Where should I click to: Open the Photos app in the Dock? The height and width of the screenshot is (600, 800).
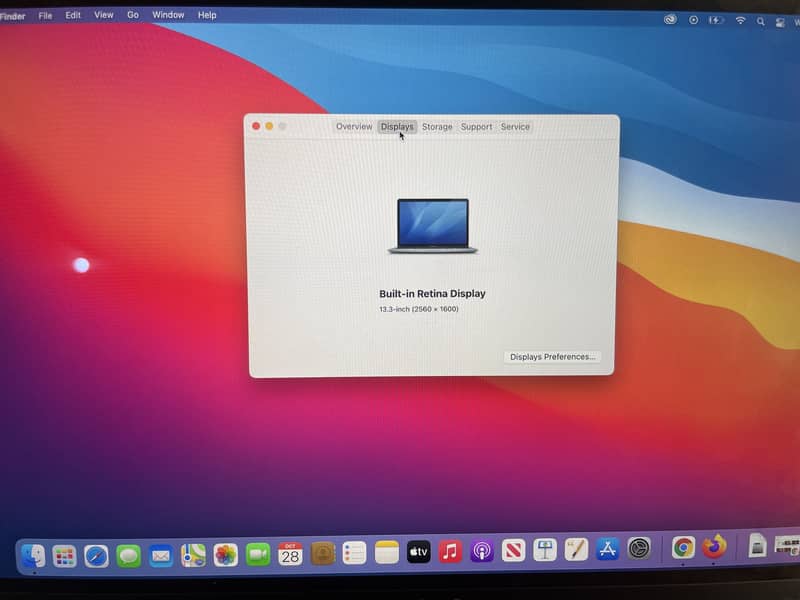[226, 555]
